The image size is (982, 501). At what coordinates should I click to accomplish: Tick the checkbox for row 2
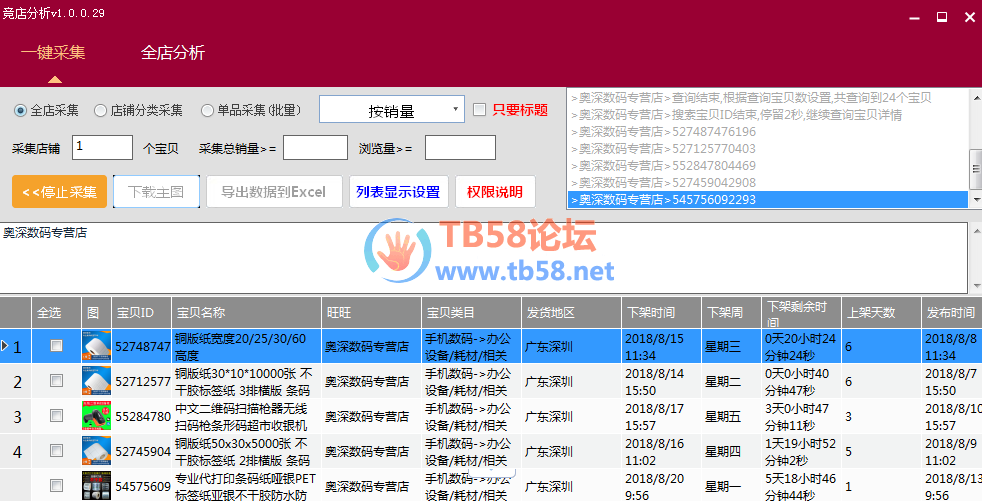click(x=57, y=381)
